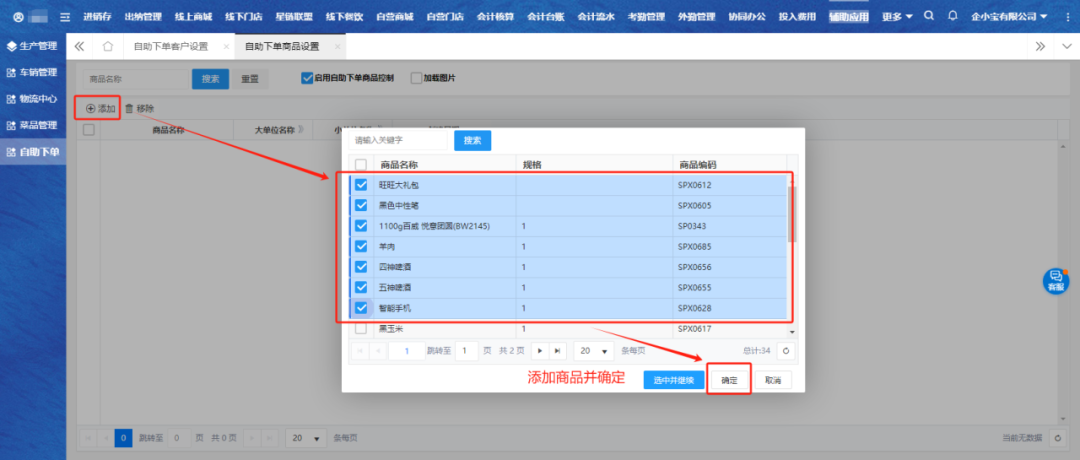Uncheck the 旺旺大礼包 row checkbox
Viewport: 1080px width, 460px height.
[361, 185]
